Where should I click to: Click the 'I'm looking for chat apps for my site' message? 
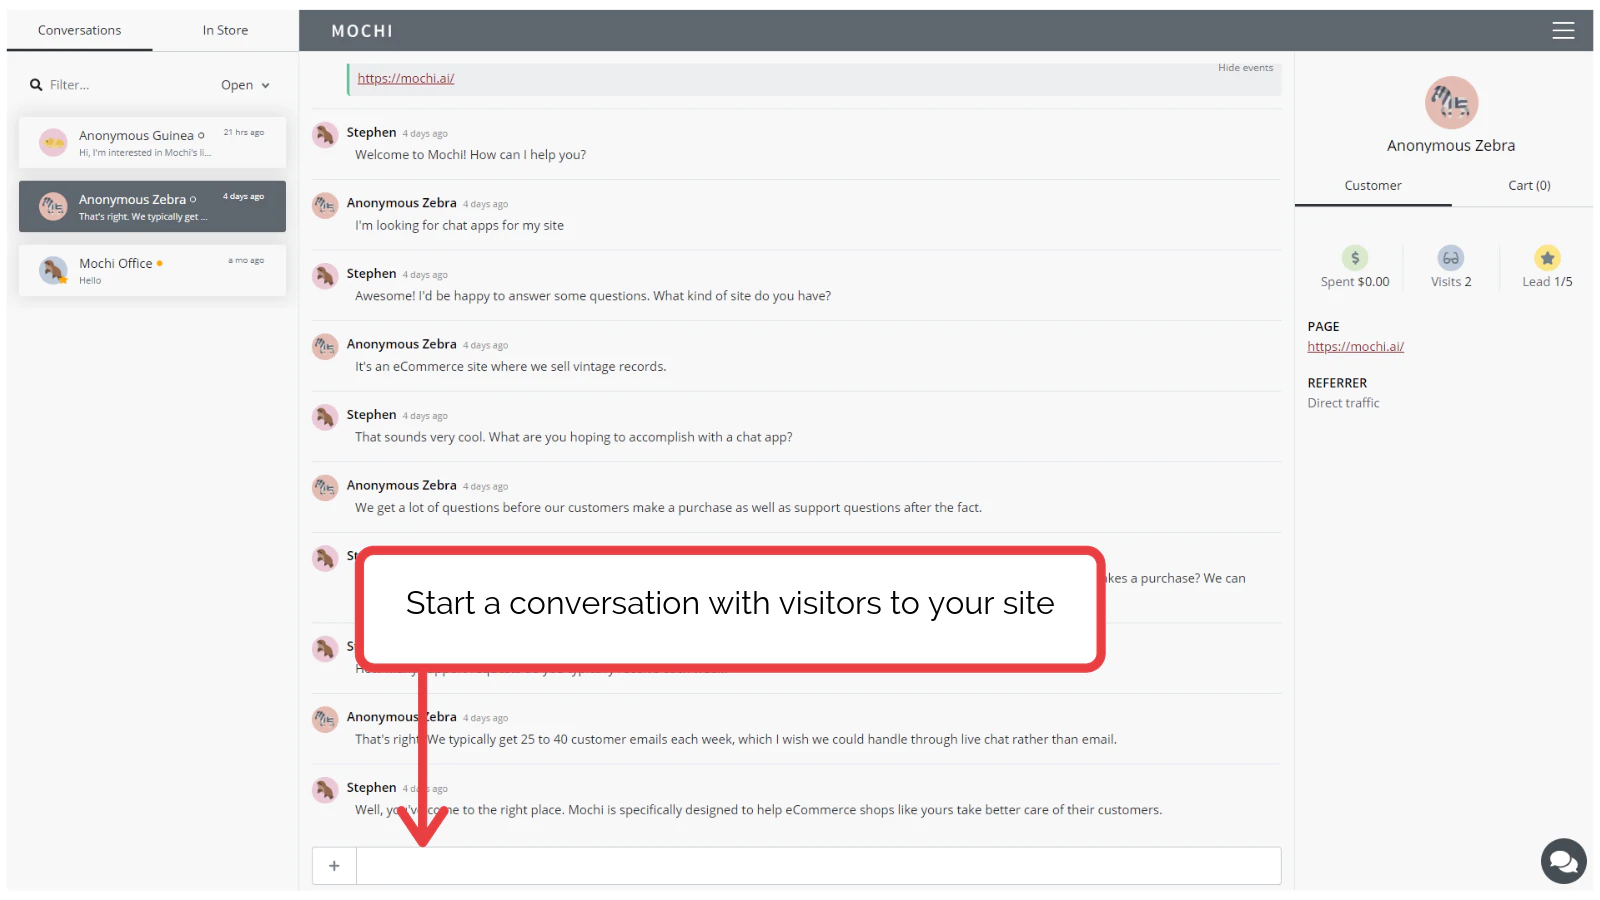[x=459, y=226]
